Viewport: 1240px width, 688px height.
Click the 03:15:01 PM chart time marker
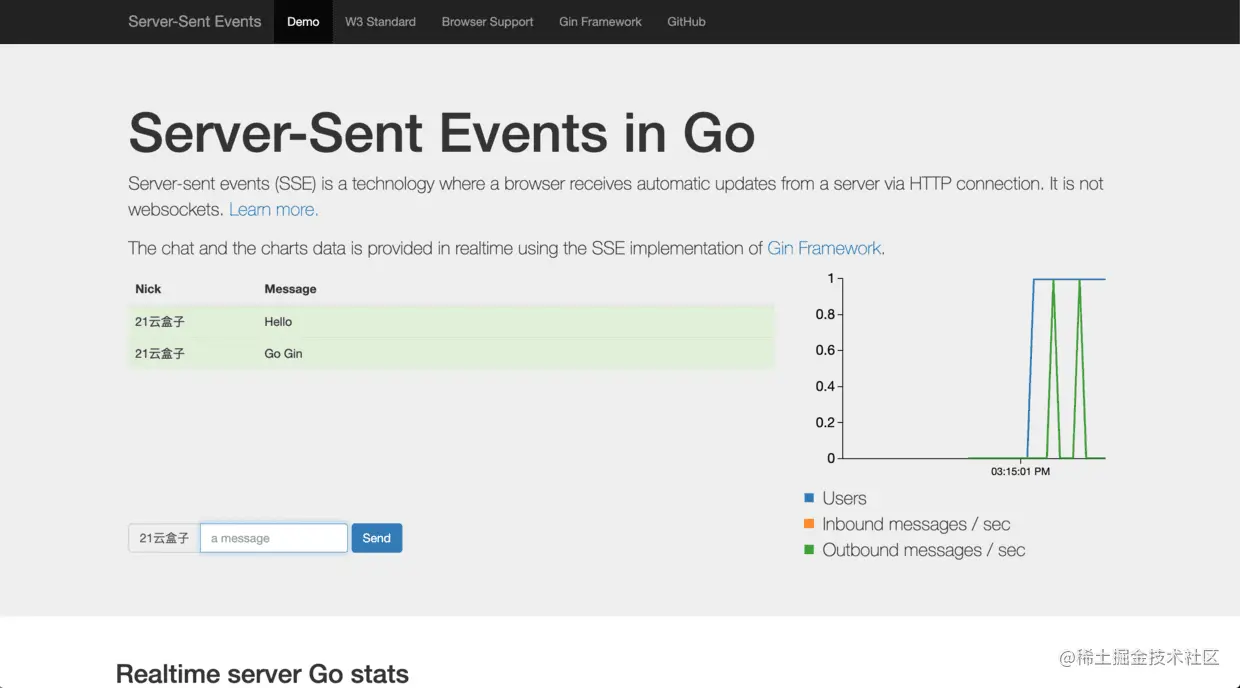coord(1020,471)
